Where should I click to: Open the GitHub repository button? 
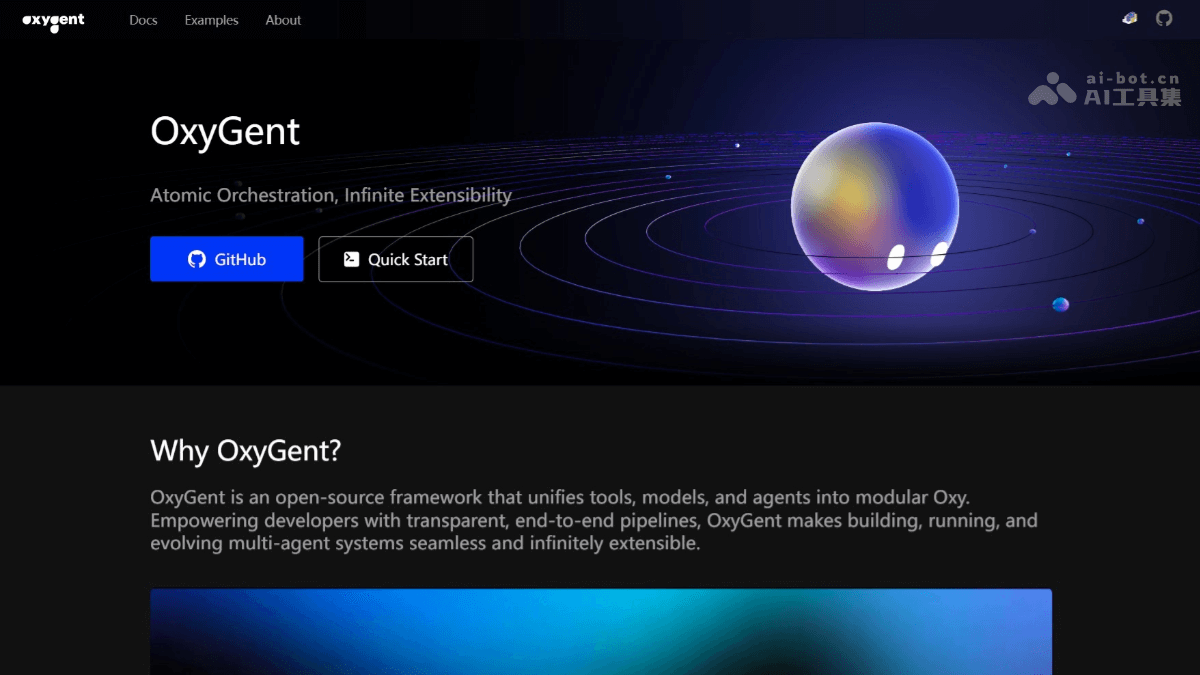(226, 259)
